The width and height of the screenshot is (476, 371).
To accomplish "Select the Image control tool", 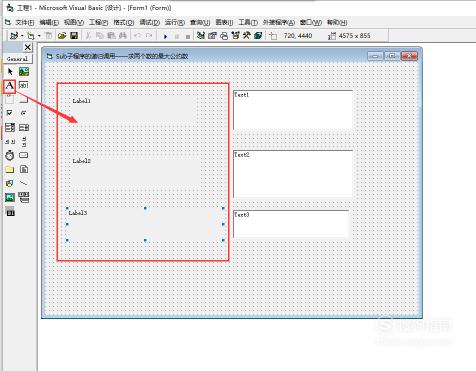I will point(10,198).
